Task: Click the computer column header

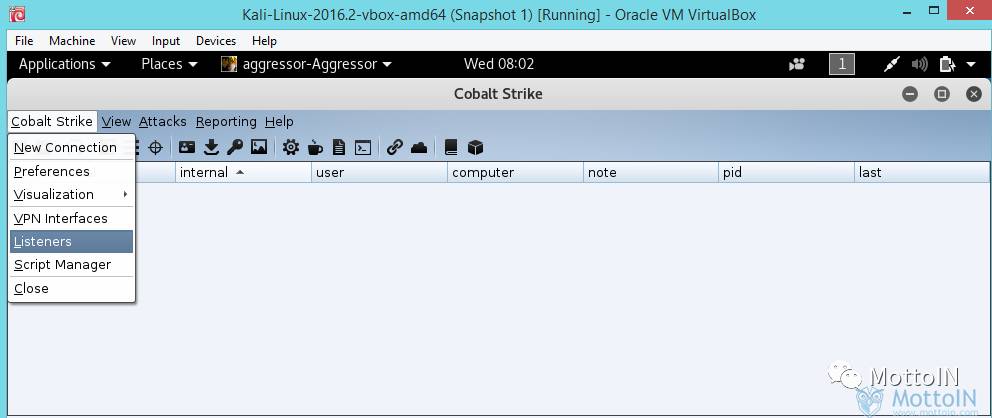Action: (515, 173)
